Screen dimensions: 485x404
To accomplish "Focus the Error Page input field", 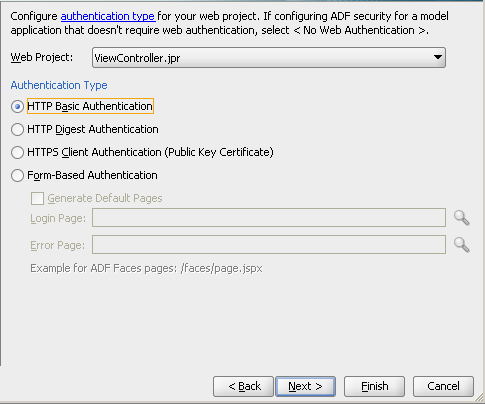I will (x=269, y=245).
